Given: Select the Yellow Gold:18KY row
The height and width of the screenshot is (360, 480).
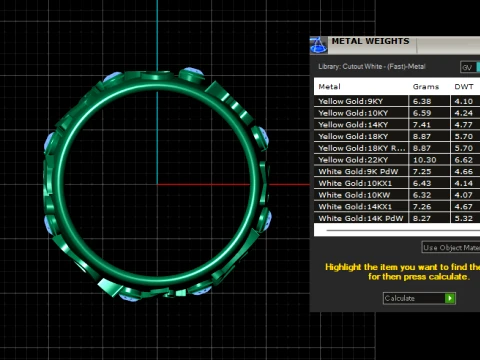Looking at the screenshot, I should point(397,136).
